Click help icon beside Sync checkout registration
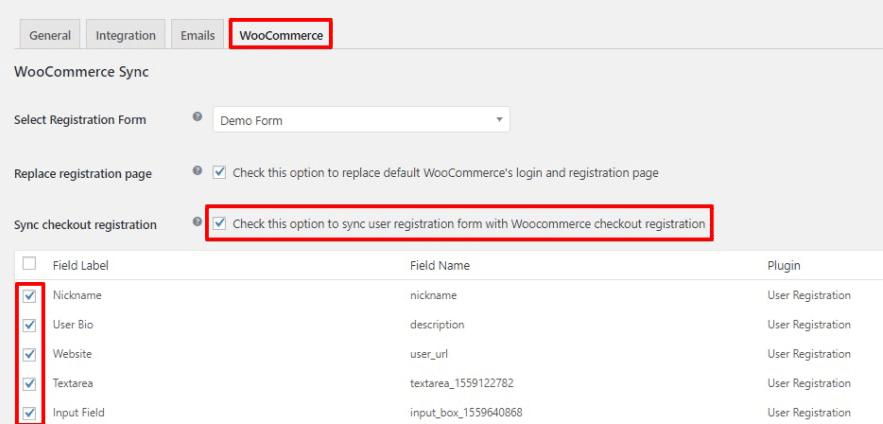 [197, 221]
